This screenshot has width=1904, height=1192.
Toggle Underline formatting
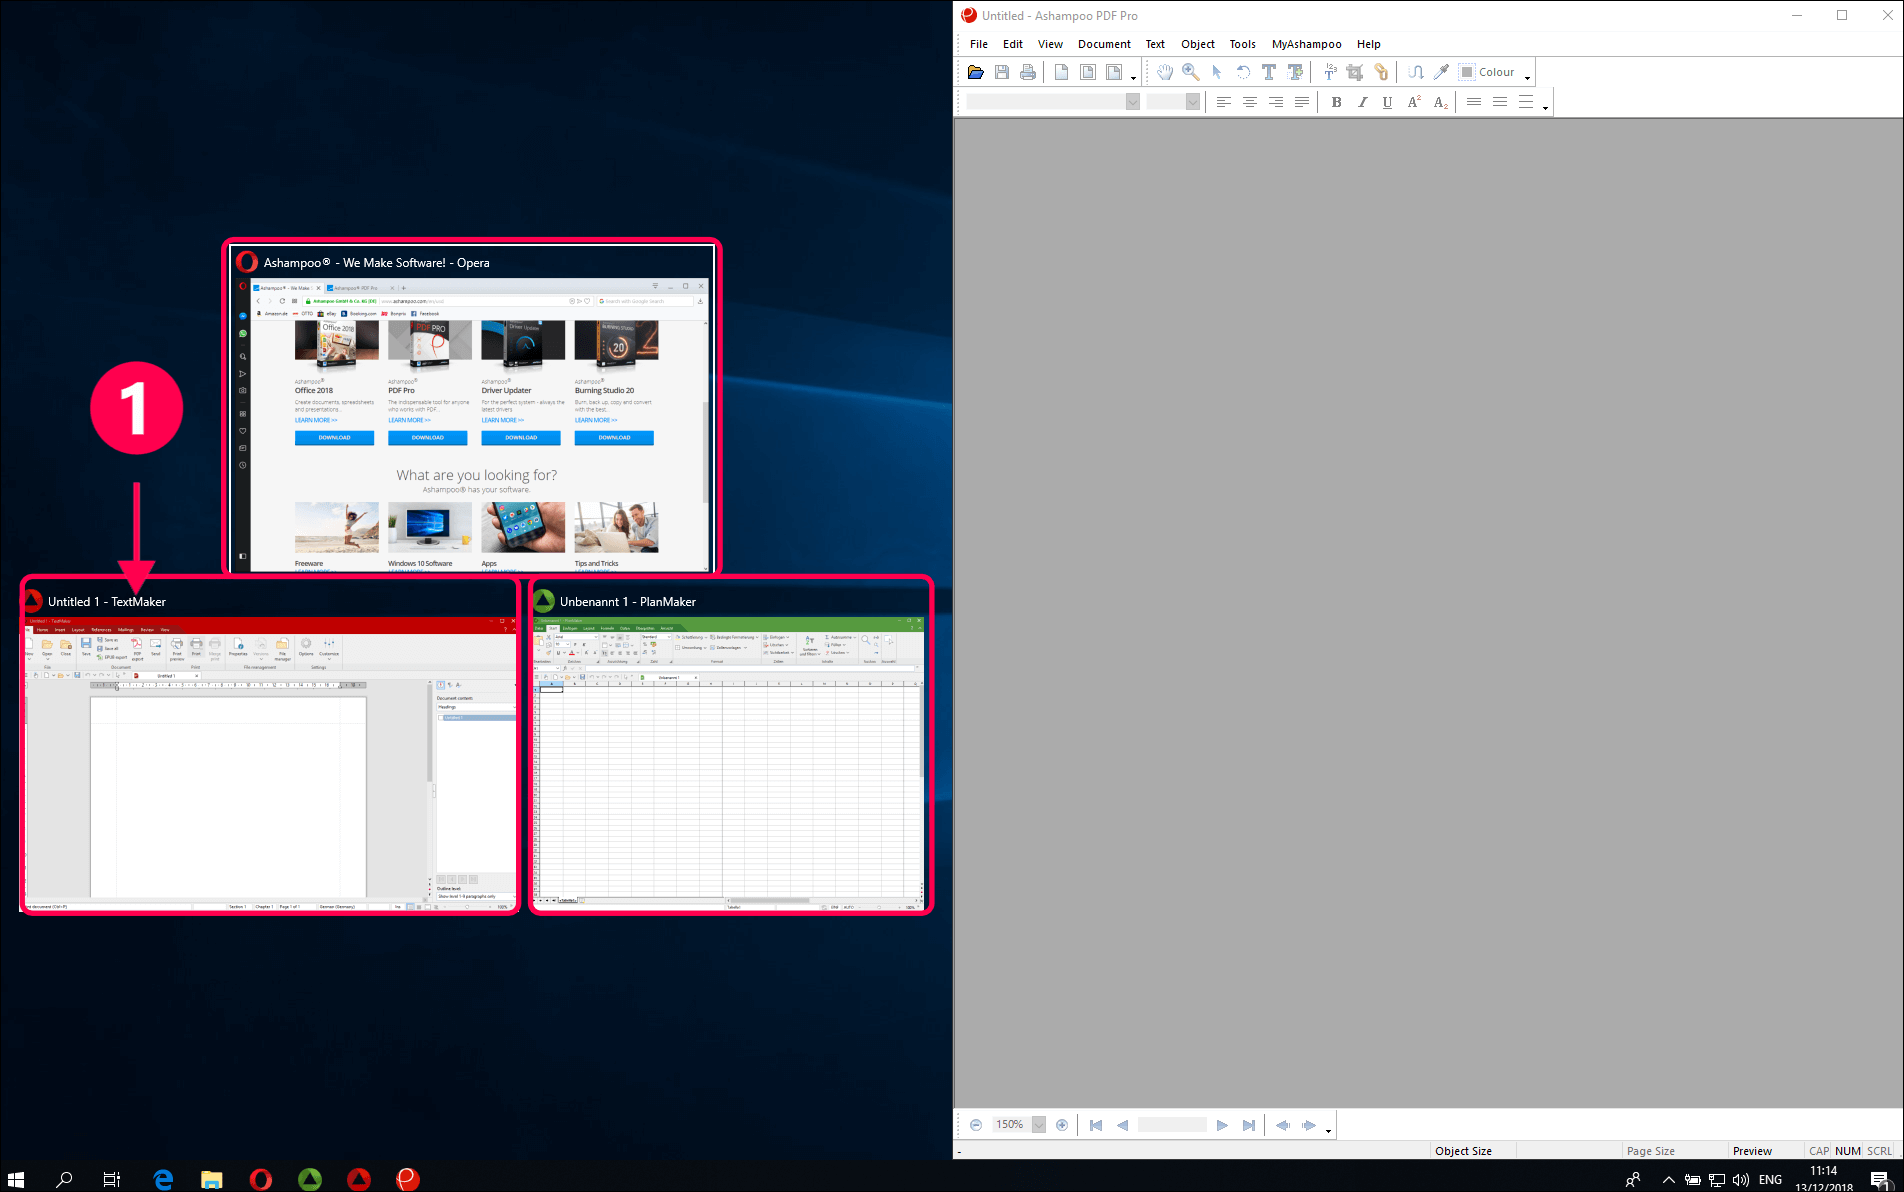[1387, 102]
